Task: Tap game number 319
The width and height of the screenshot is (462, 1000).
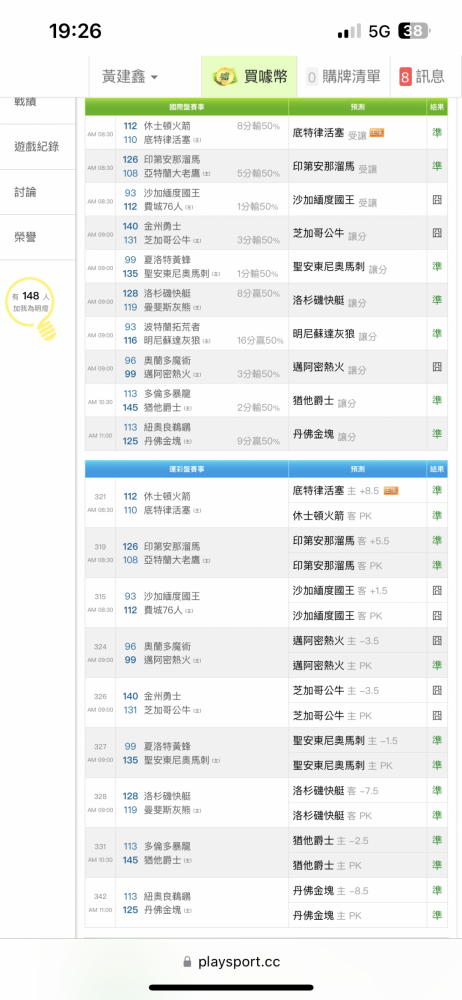Action: point(100,547)
